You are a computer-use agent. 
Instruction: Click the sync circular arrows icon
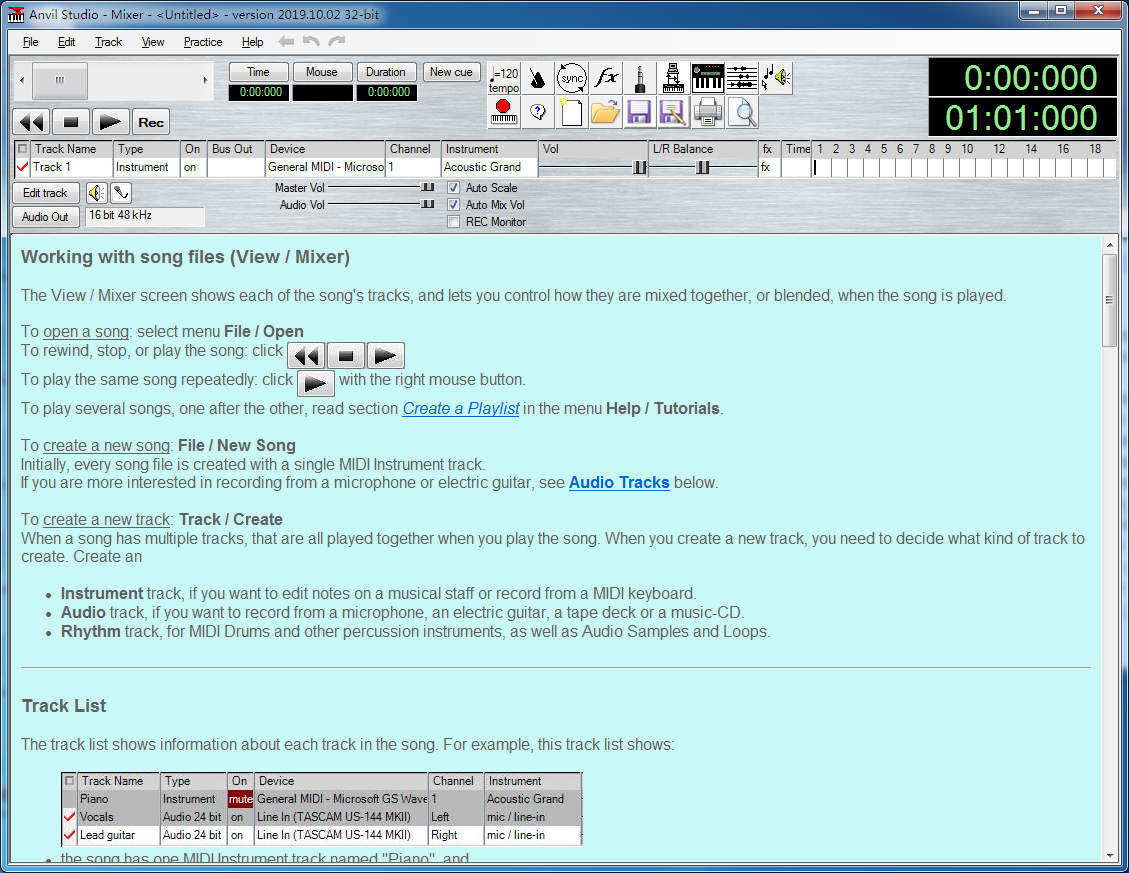click(572, 79)
